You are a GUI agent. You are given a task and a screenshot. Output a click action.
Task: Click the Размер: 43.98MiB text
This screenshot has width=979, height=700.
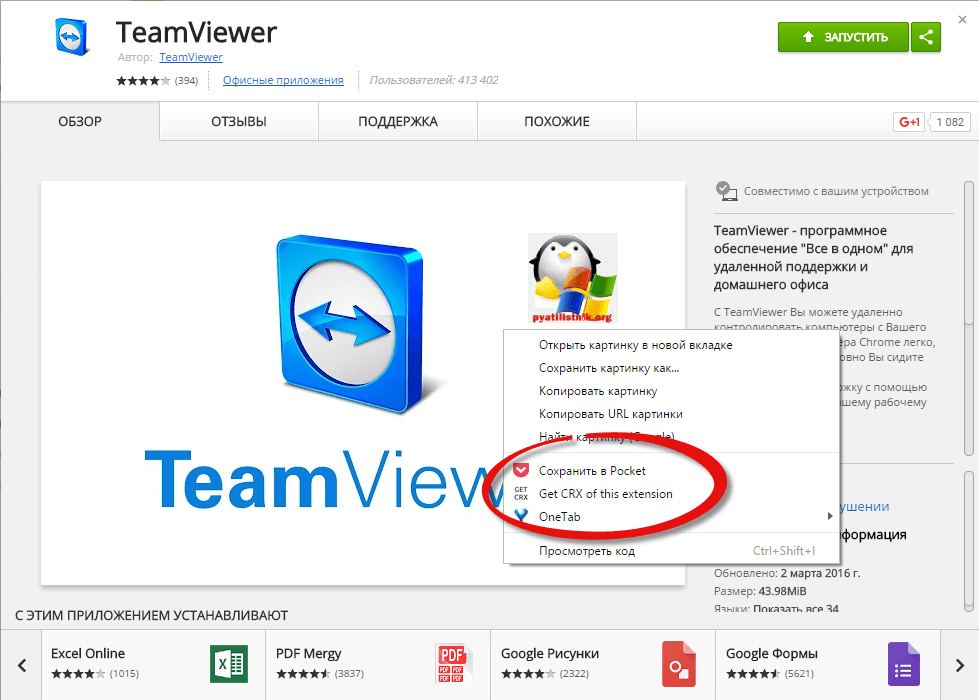point(760,591)
